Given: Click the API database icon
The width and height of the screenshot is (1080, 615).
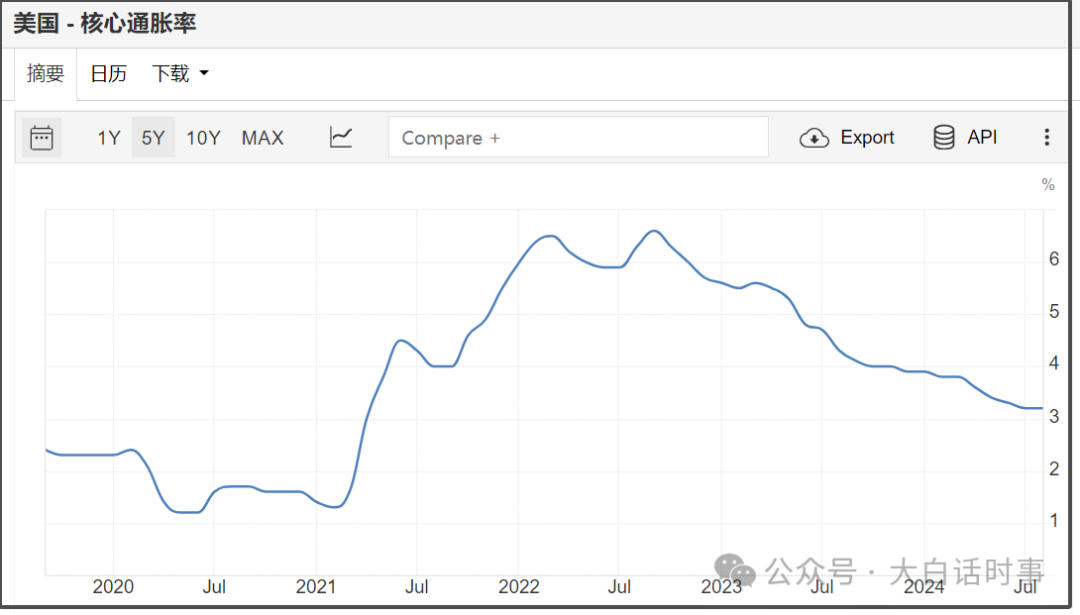Looking at the screenshot, I should pyautogui.click(x=944, y=137).
